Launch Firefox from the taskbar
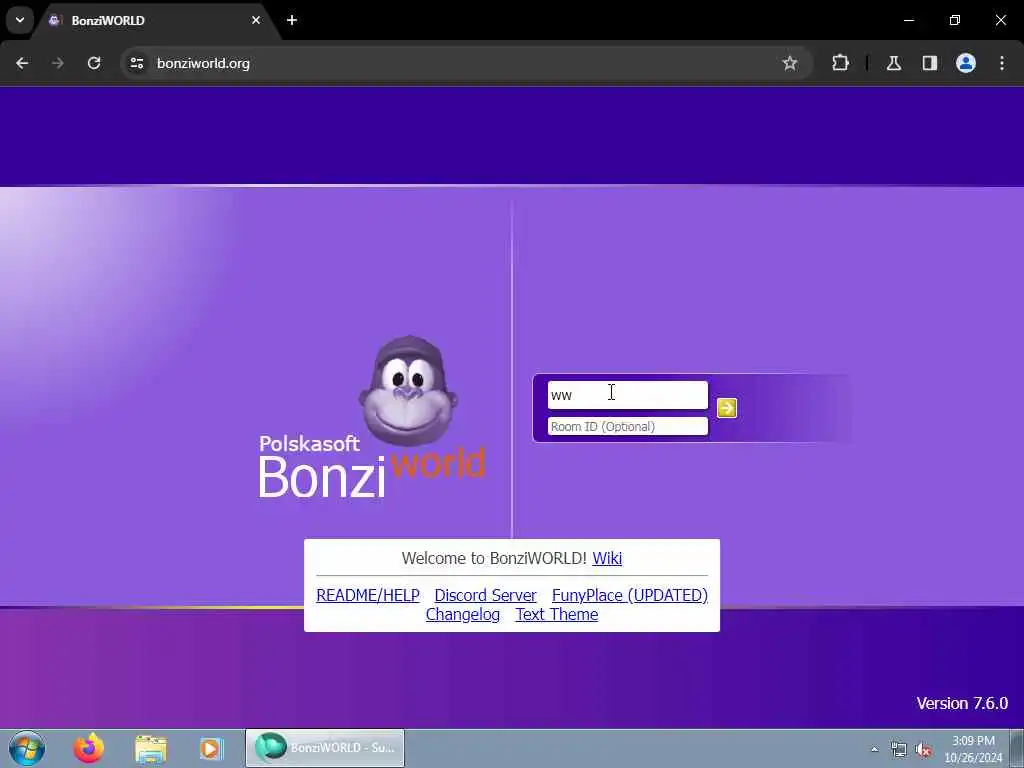 (x=89, y=748)
